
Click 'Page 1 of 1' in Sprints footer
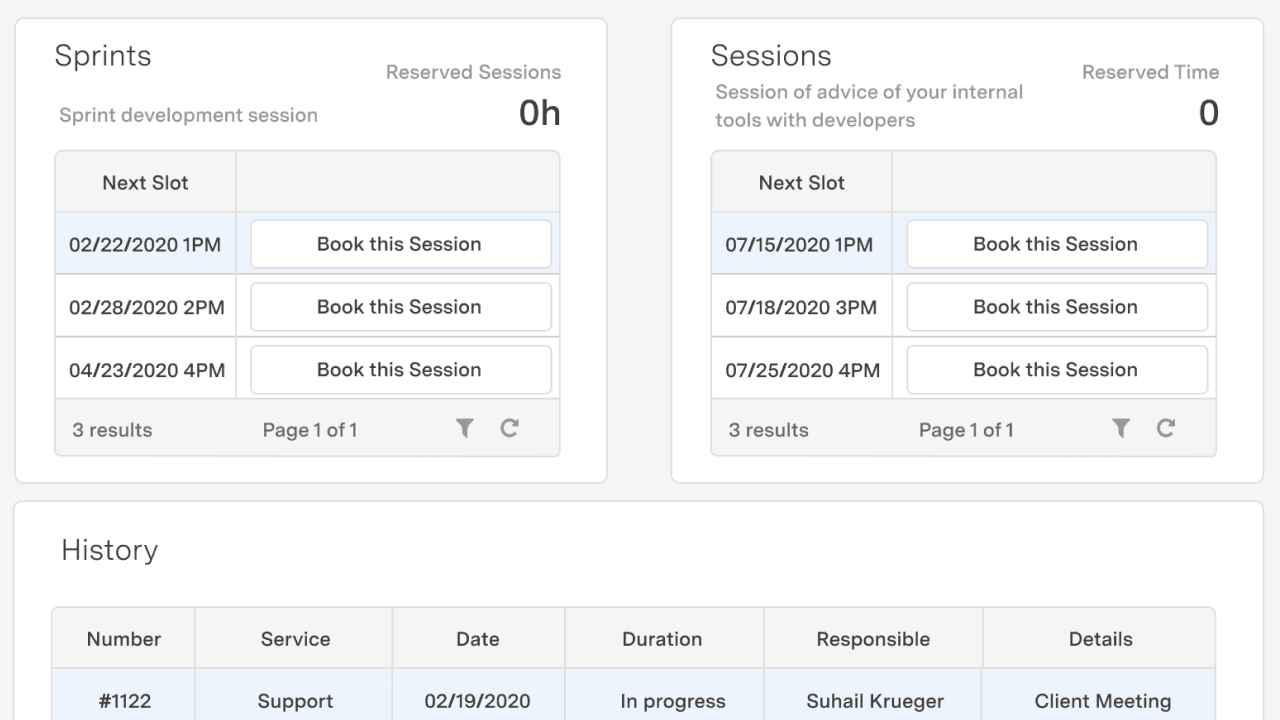[310, 430]
